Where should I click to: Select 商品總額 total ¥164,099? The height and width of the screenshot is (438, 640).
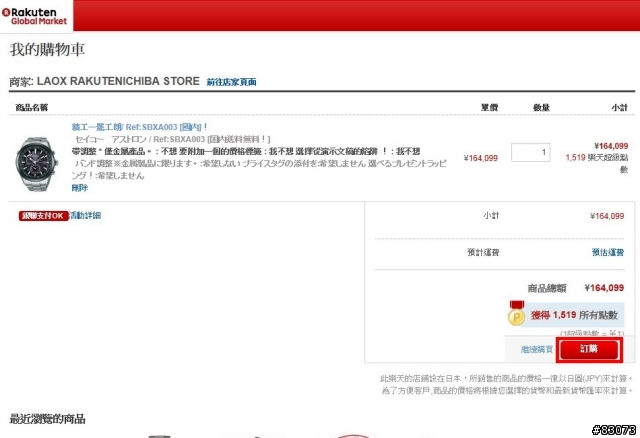[x=604, y=288]
